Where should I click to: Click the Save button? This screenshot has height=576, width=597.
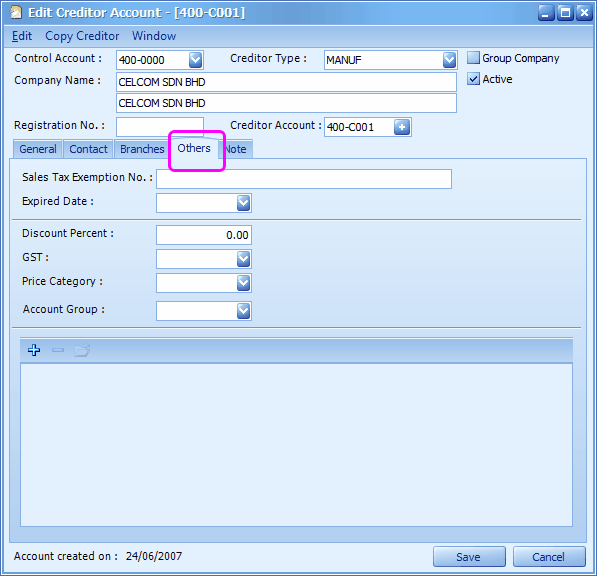(x=469, y=557)
